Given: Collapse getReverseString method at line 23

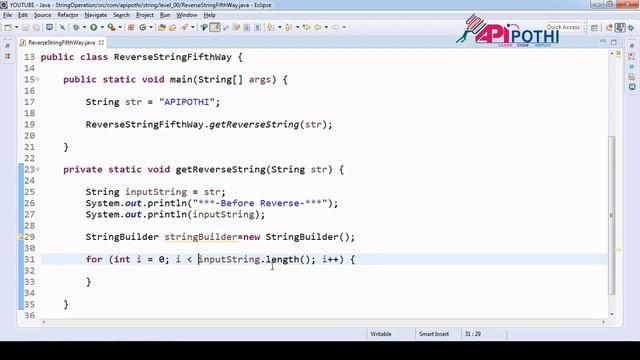Looking at the screenshot, I should click(38, 169).
